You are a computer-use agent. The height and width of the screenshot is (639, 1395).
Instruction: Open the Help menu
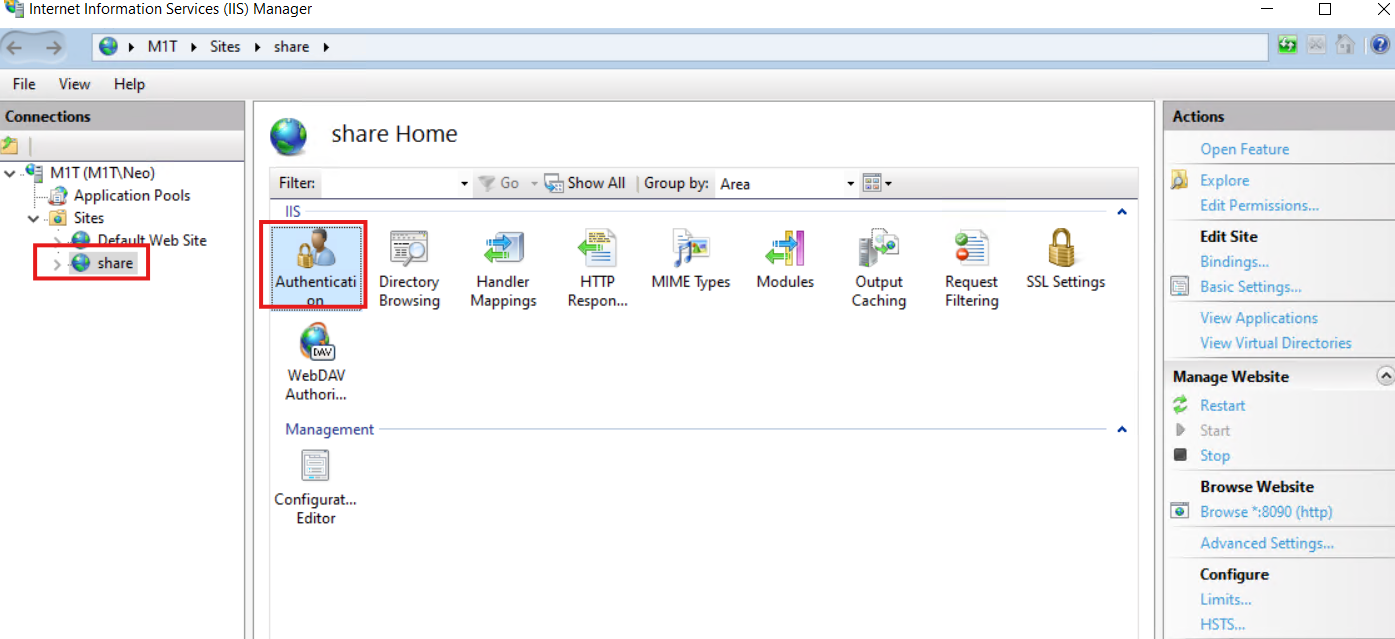point(129,84)
